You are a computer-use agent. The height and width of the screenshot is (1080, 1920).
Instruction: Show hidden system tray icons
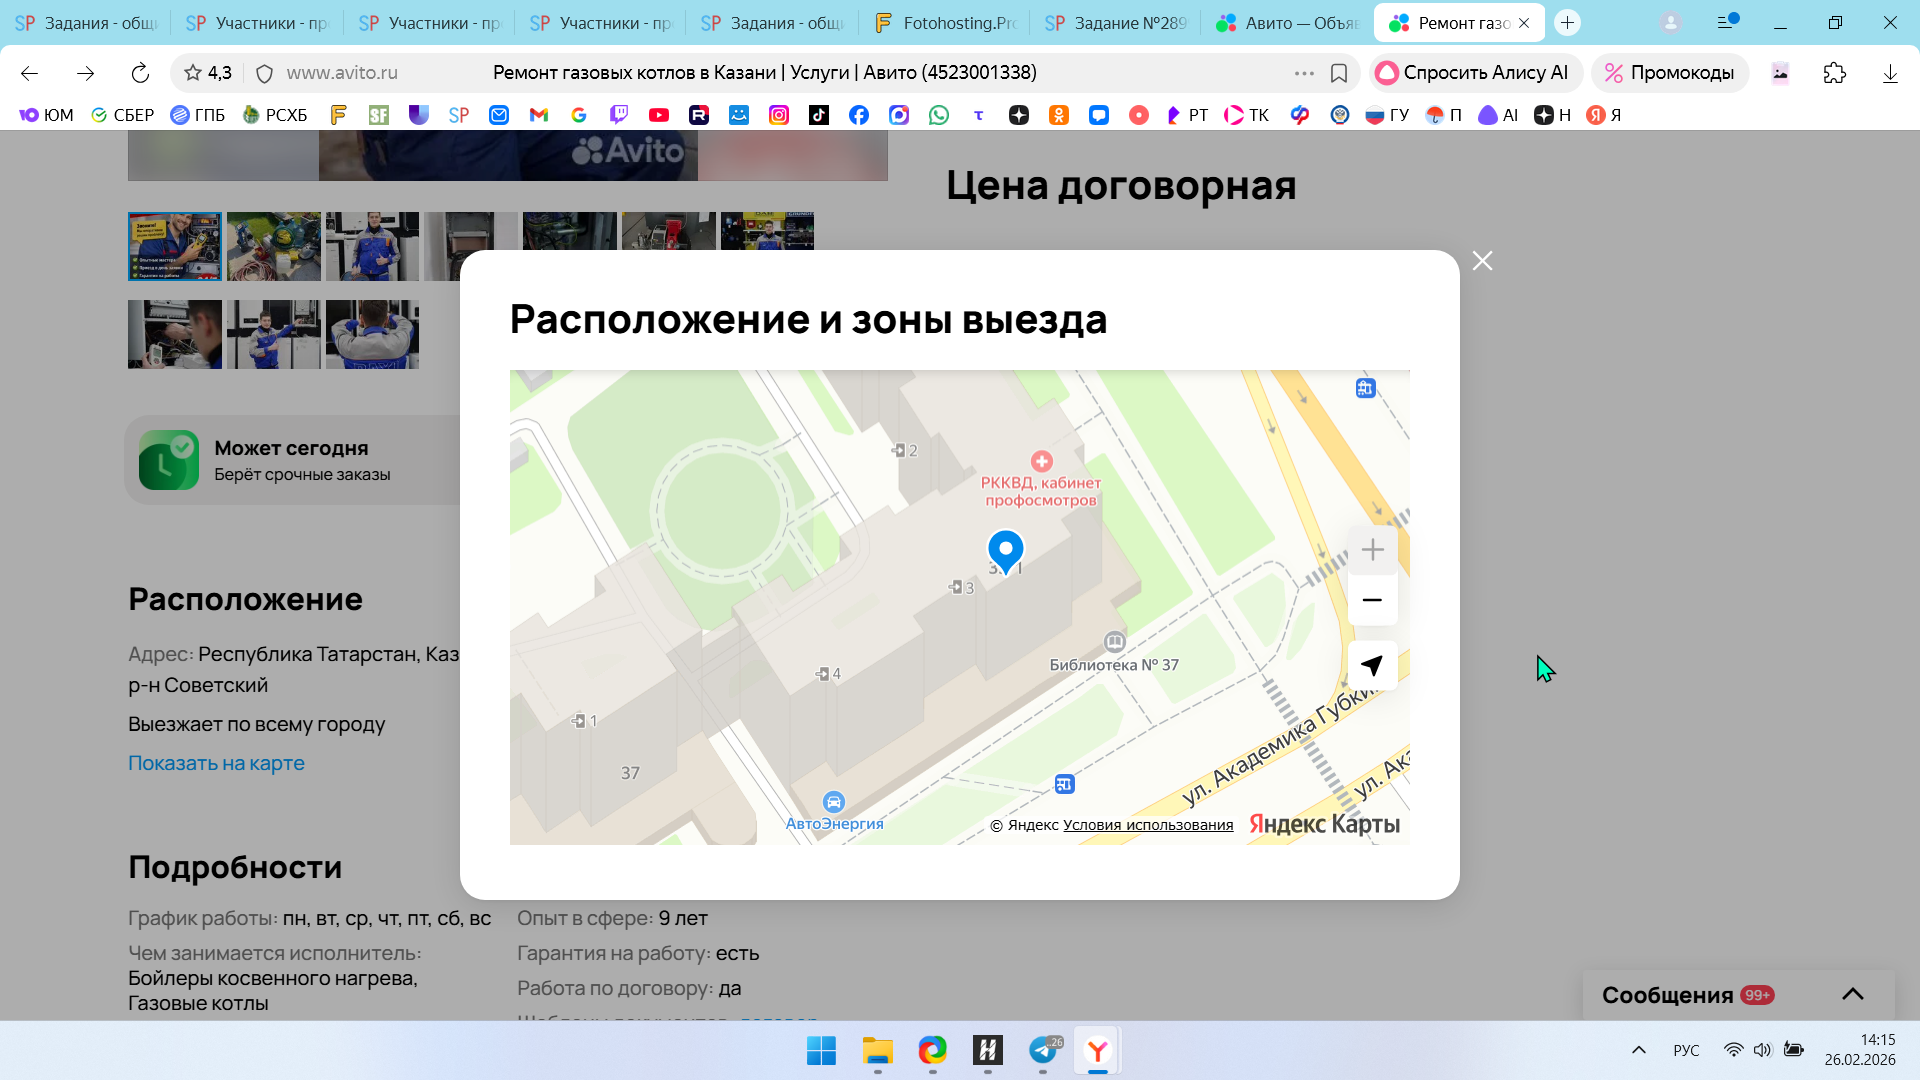[1638, 1050]
